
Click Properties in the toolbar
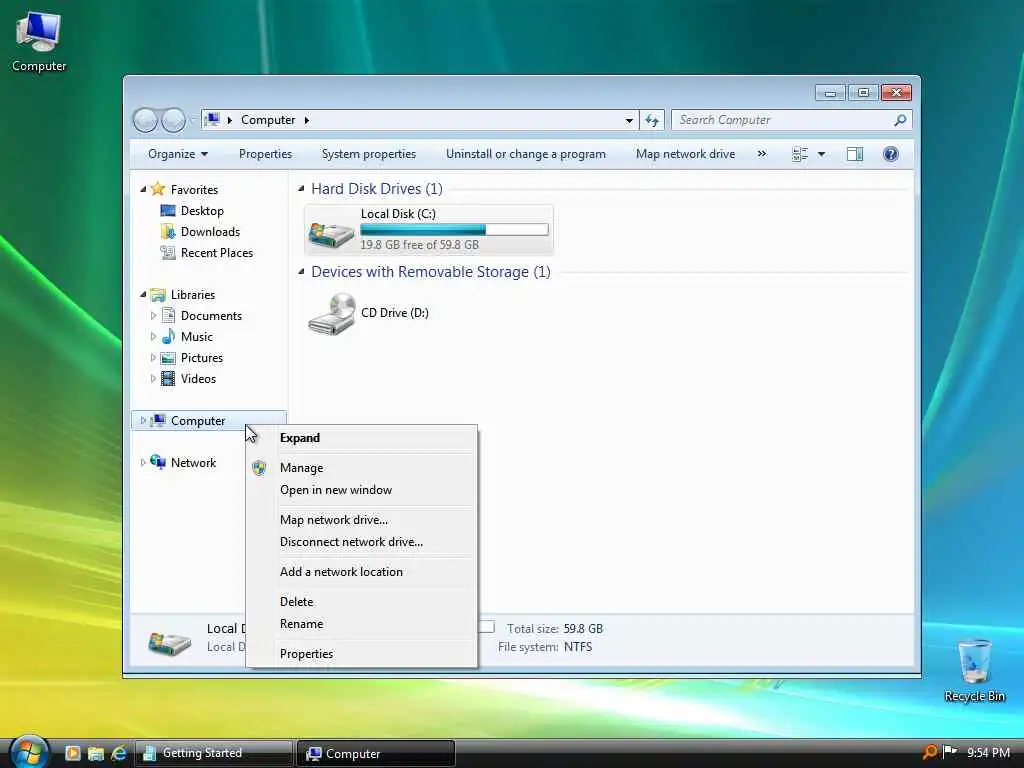[x=265, y=154]
